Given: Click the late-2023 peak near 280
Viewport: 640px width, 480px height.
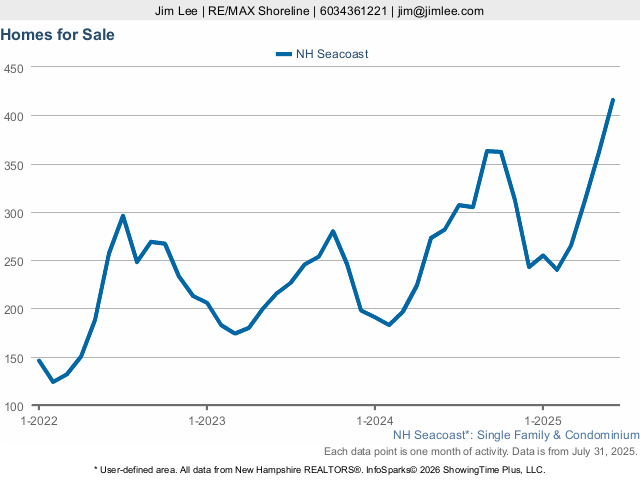Looking at the screenshot, I should click(333, 231).
